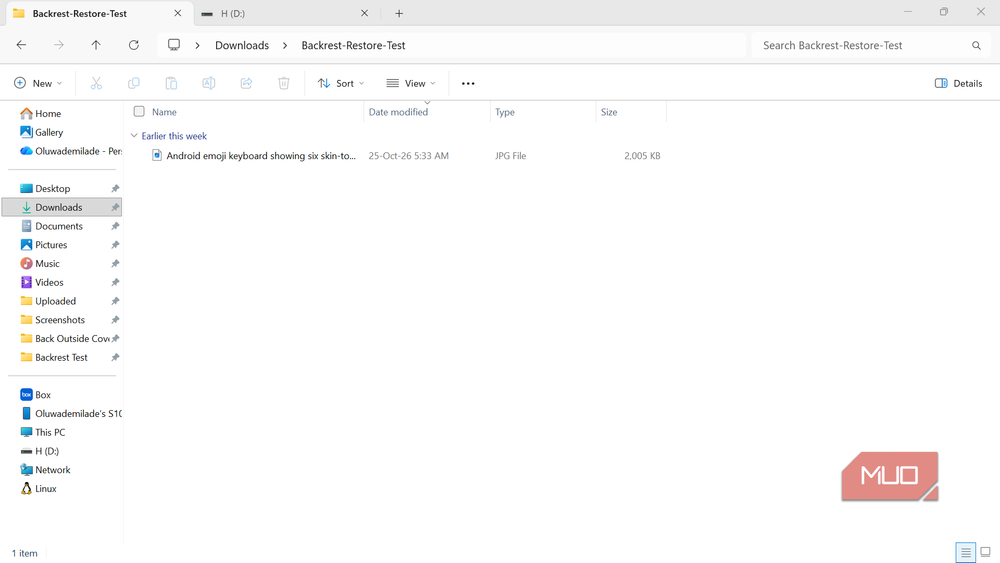Open the View dropdown menu
The height and width of the screenshot is (563, 1000).
click(411, 84)
